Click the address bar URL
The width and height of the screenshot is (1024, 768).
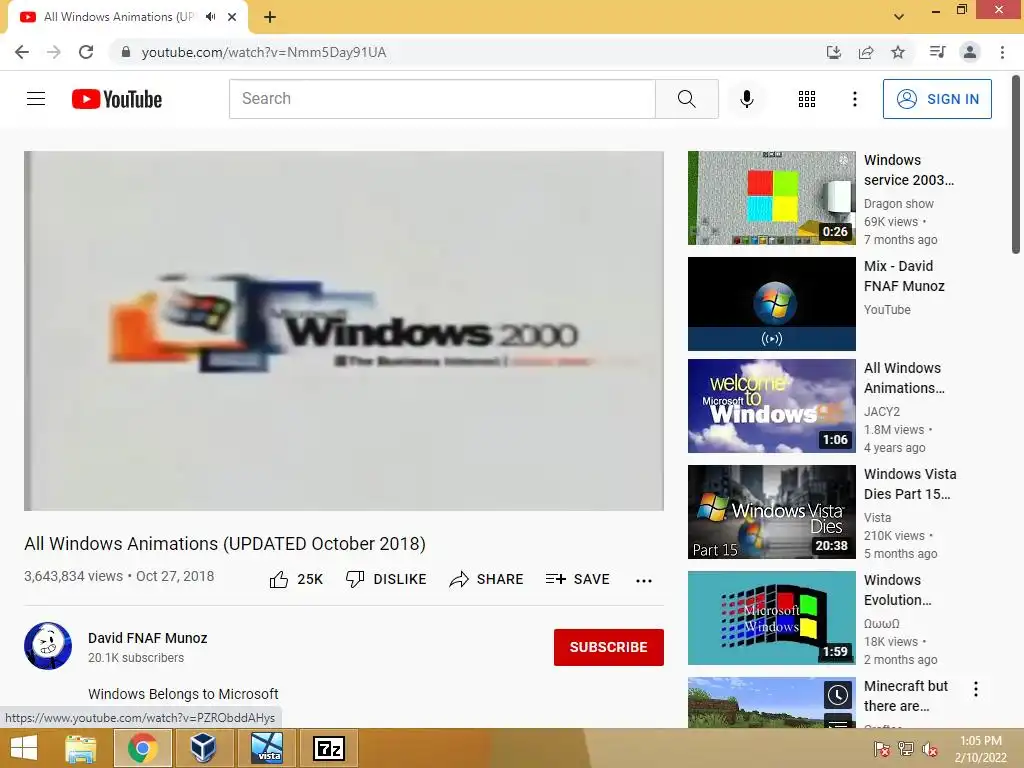pyautogui.click(x=264, y=52)
